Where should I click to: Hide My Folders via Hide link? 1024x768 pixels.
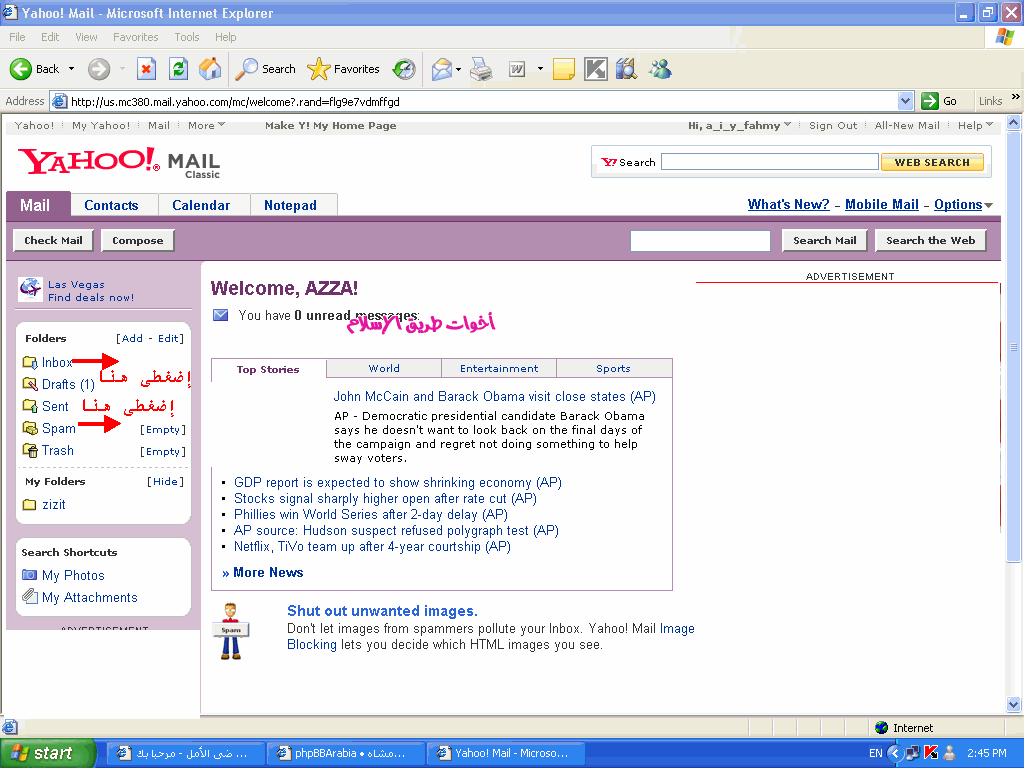point(165,481)
